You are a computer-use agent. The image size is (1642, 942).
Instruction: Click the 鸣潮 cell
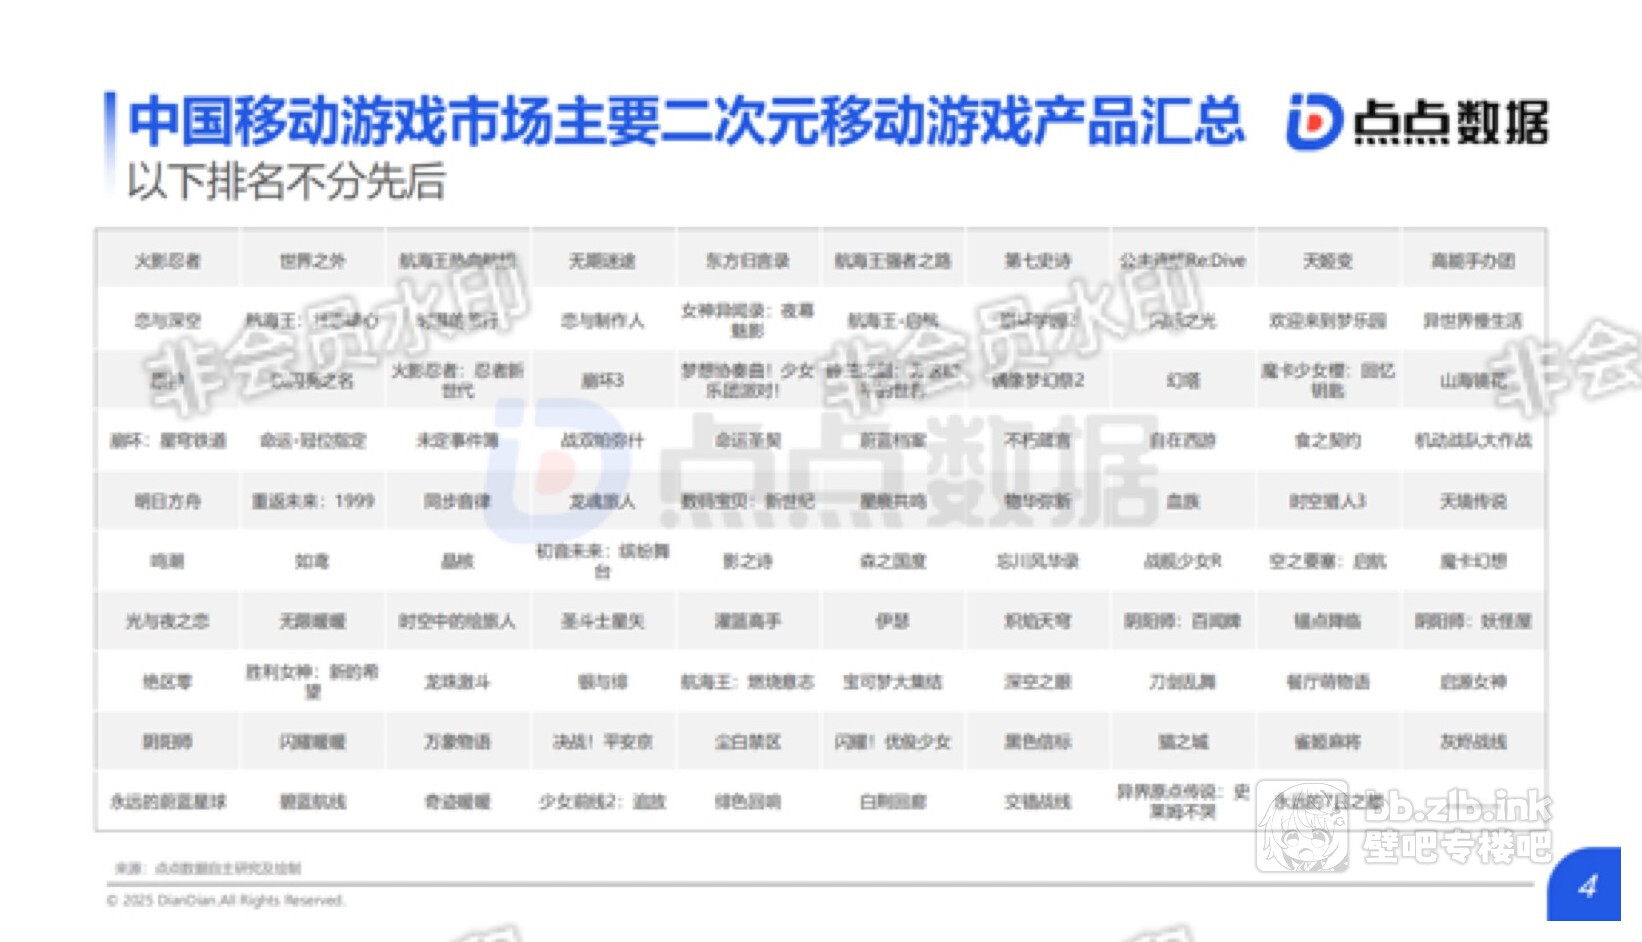click(x=167, y=561)
